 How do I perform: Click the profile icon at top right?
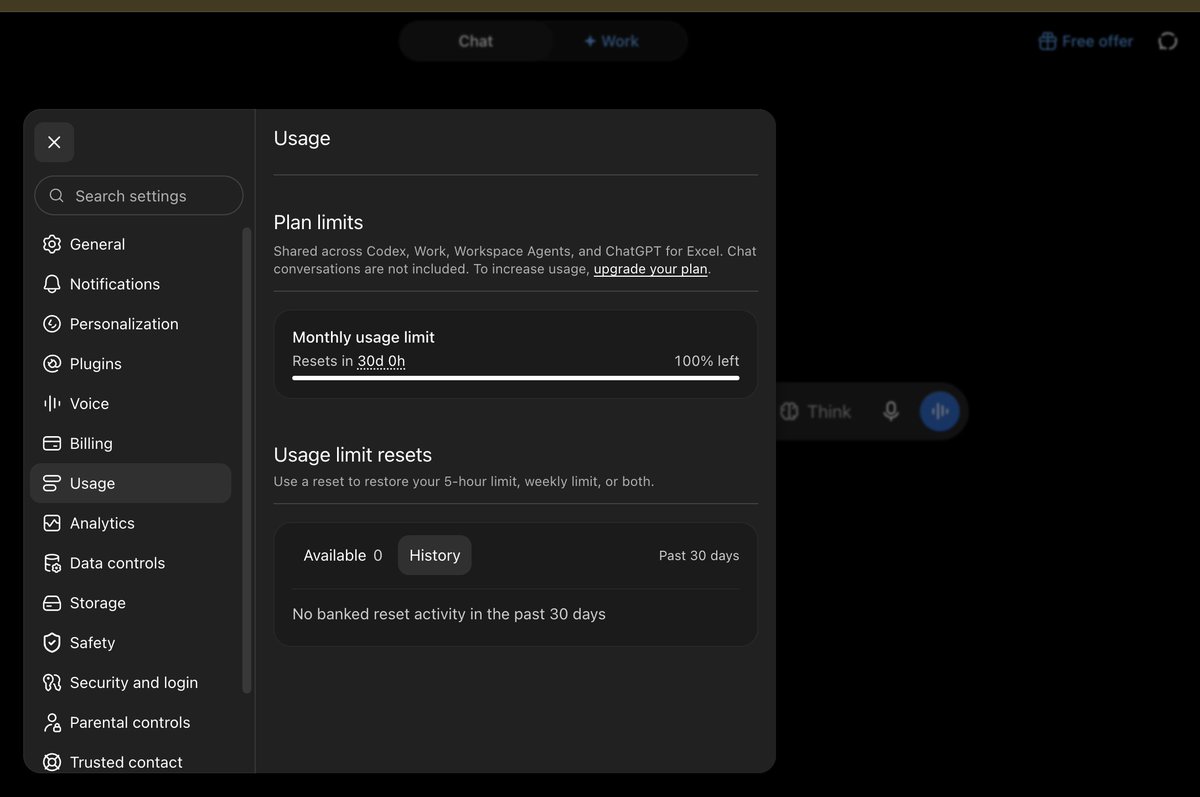[x=1168, y=41]
